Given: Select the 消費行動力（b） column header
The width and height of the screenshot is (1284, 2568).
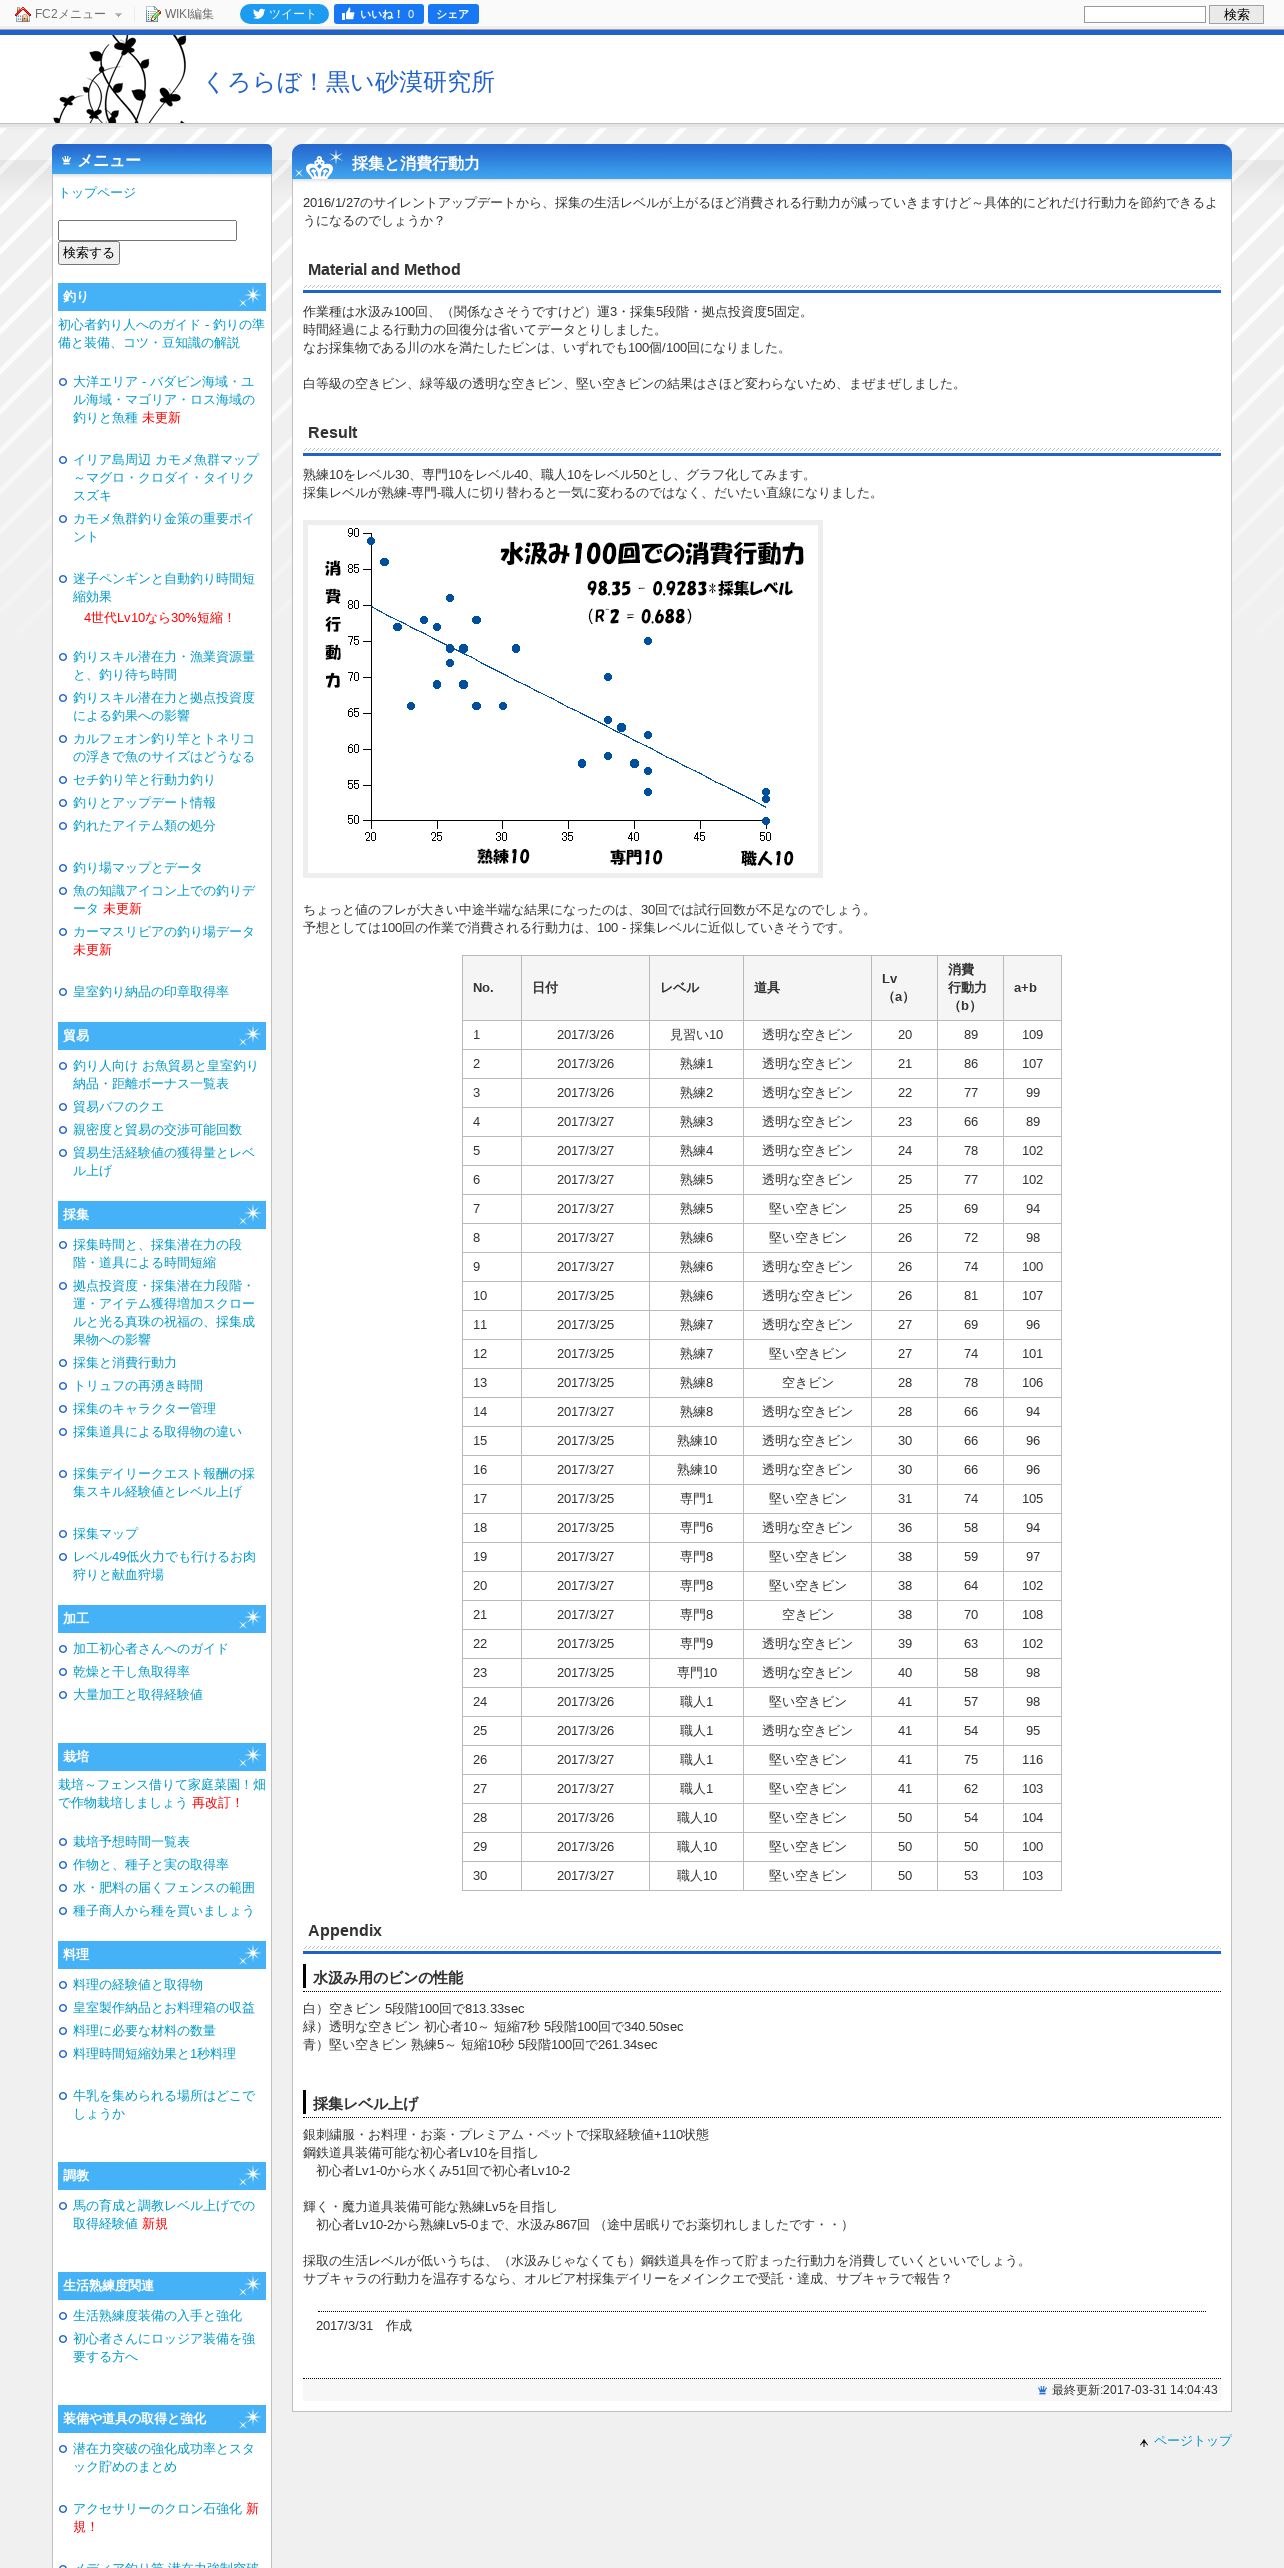Looking at the screenshot, I should click(x=970, y=987).
